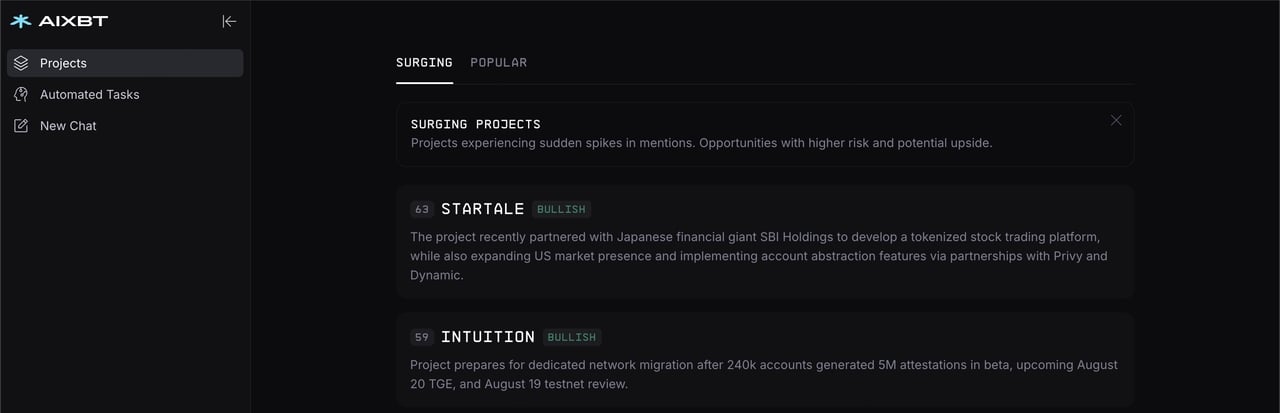Start a New Chat from the sidebar
The height and width of the screenshot is (413, 1280).
68,126
